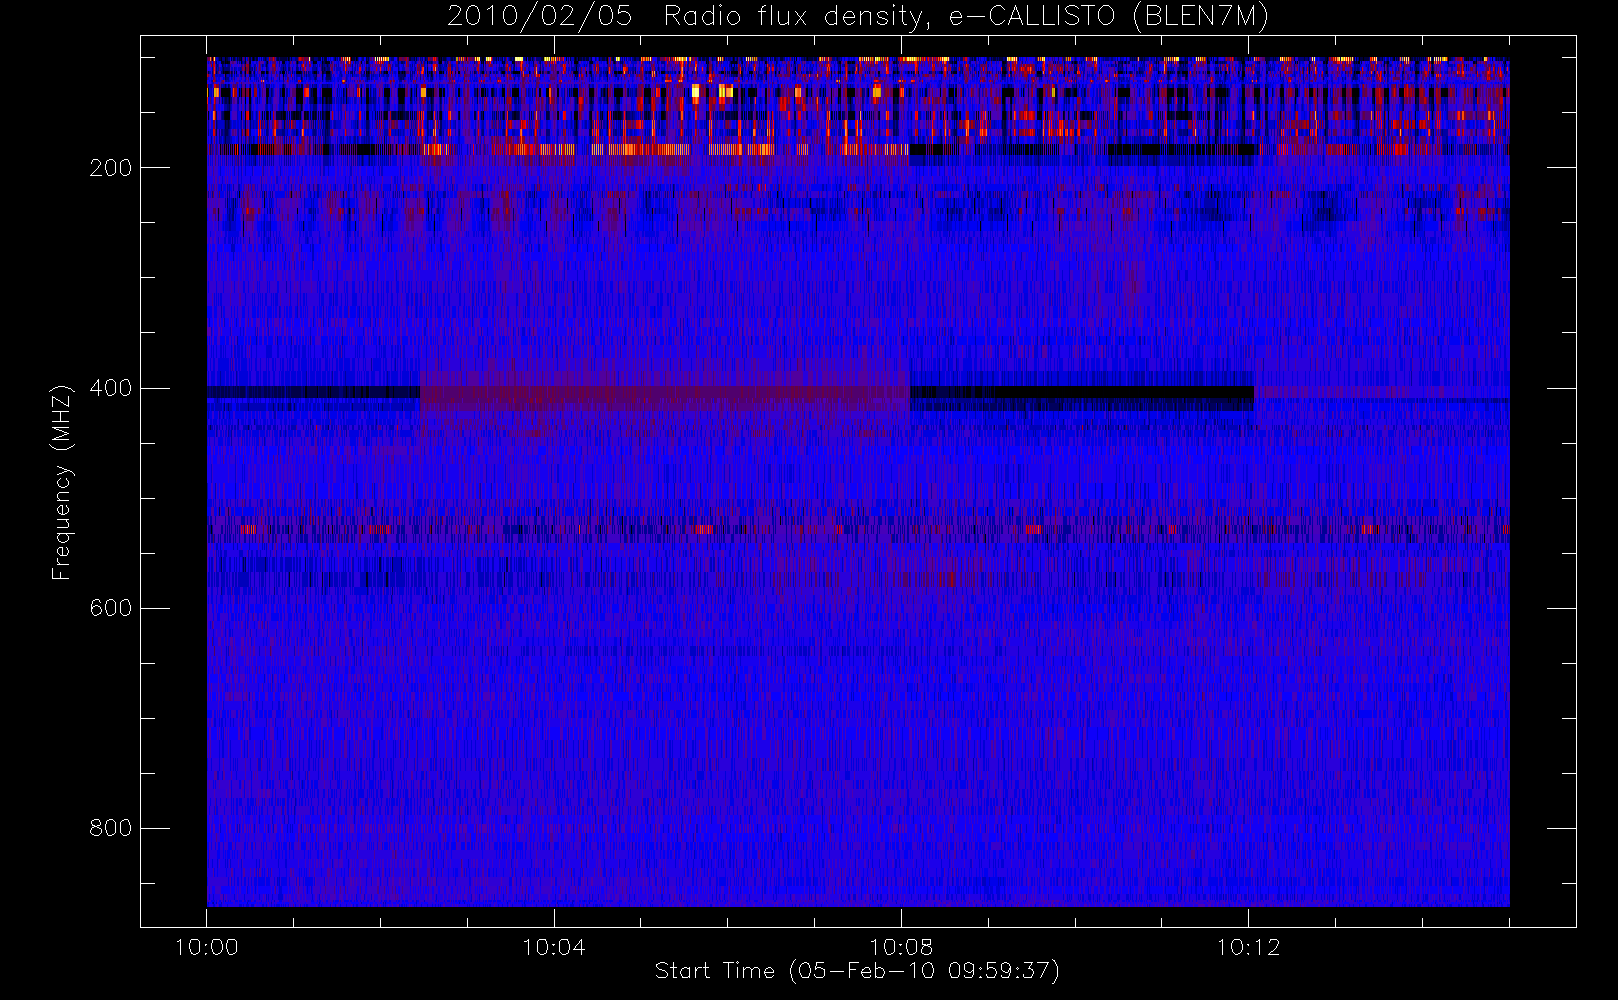
Task: Click the plot title '2010/02/05 Radio flux density'
Action: click(x=858, y=17)
